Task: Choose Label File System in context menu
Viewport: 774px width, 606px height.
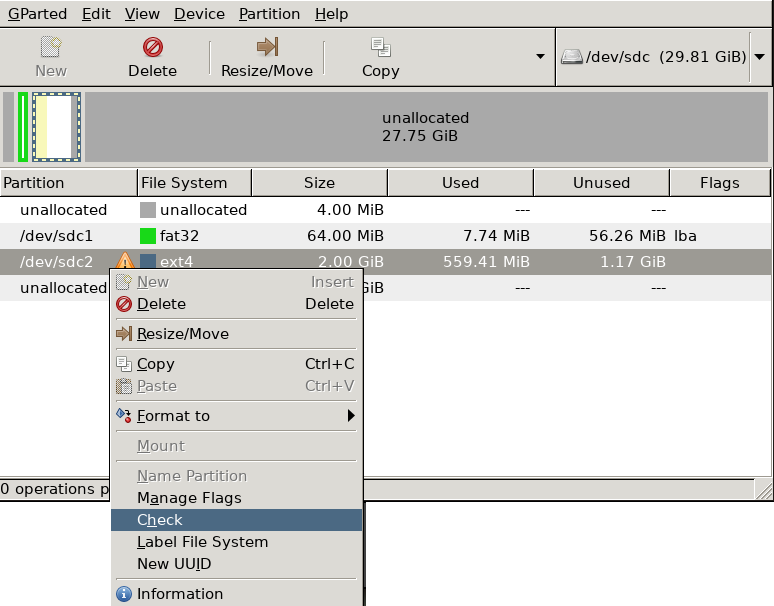Action: coord(236,542)
